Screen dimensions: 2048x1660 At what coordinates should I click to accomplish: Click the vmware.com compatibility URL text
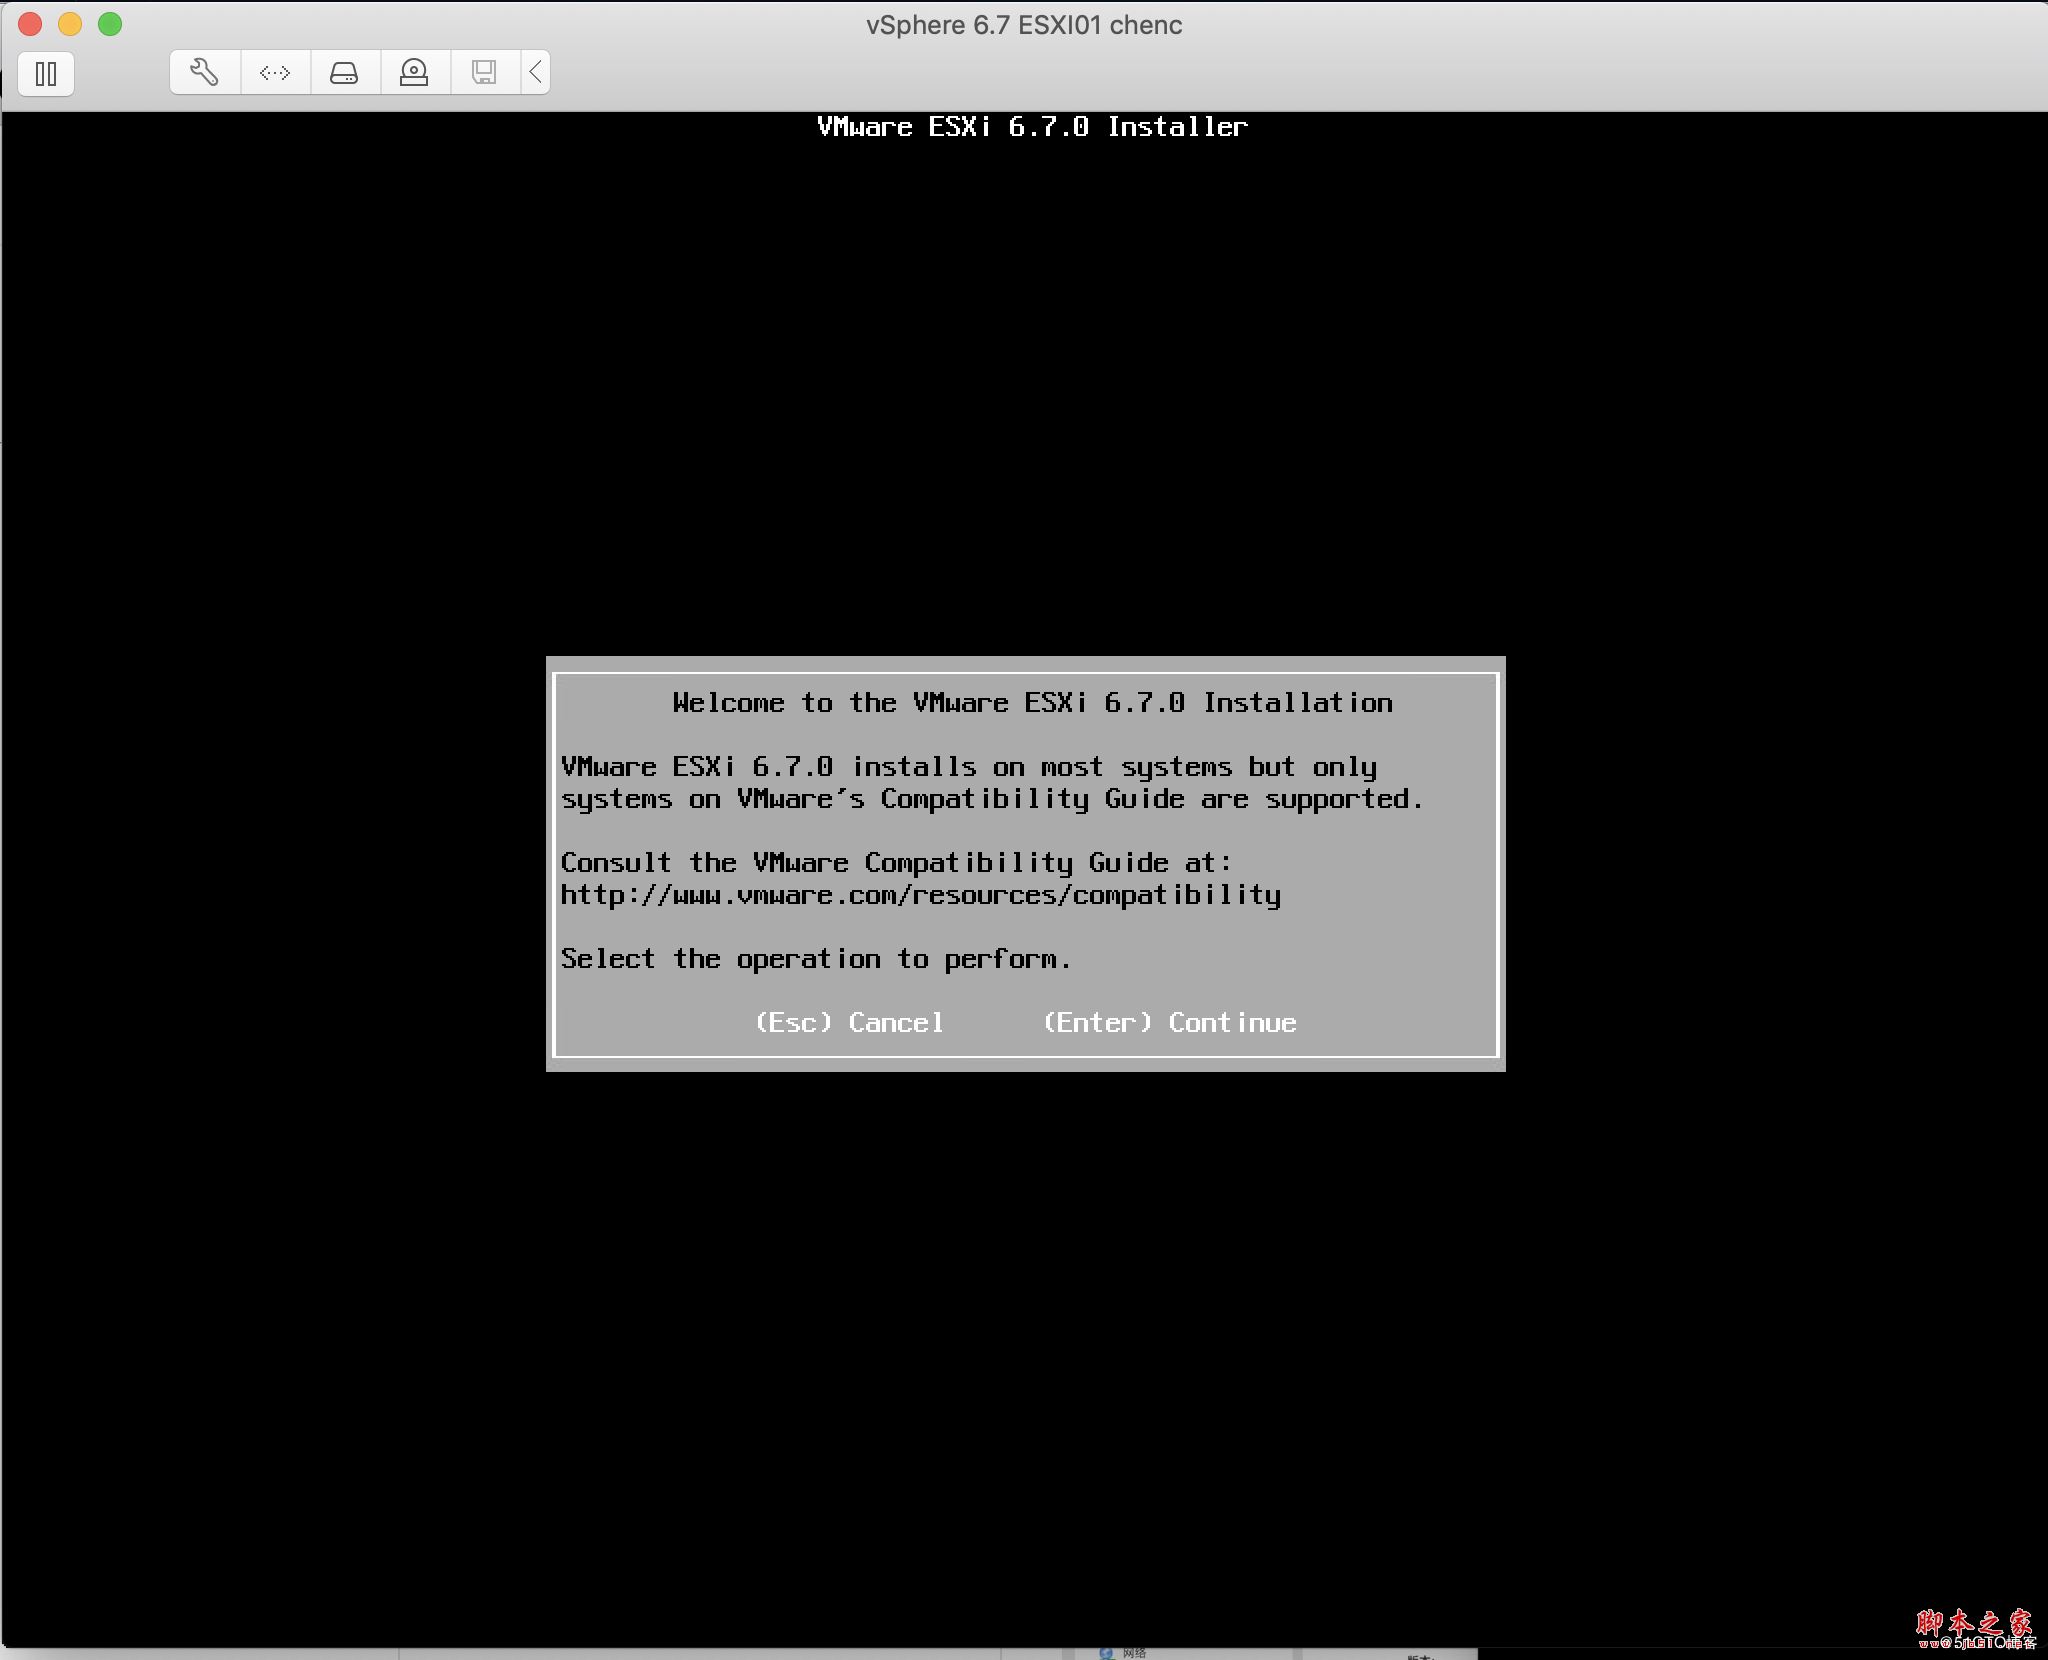920,895
